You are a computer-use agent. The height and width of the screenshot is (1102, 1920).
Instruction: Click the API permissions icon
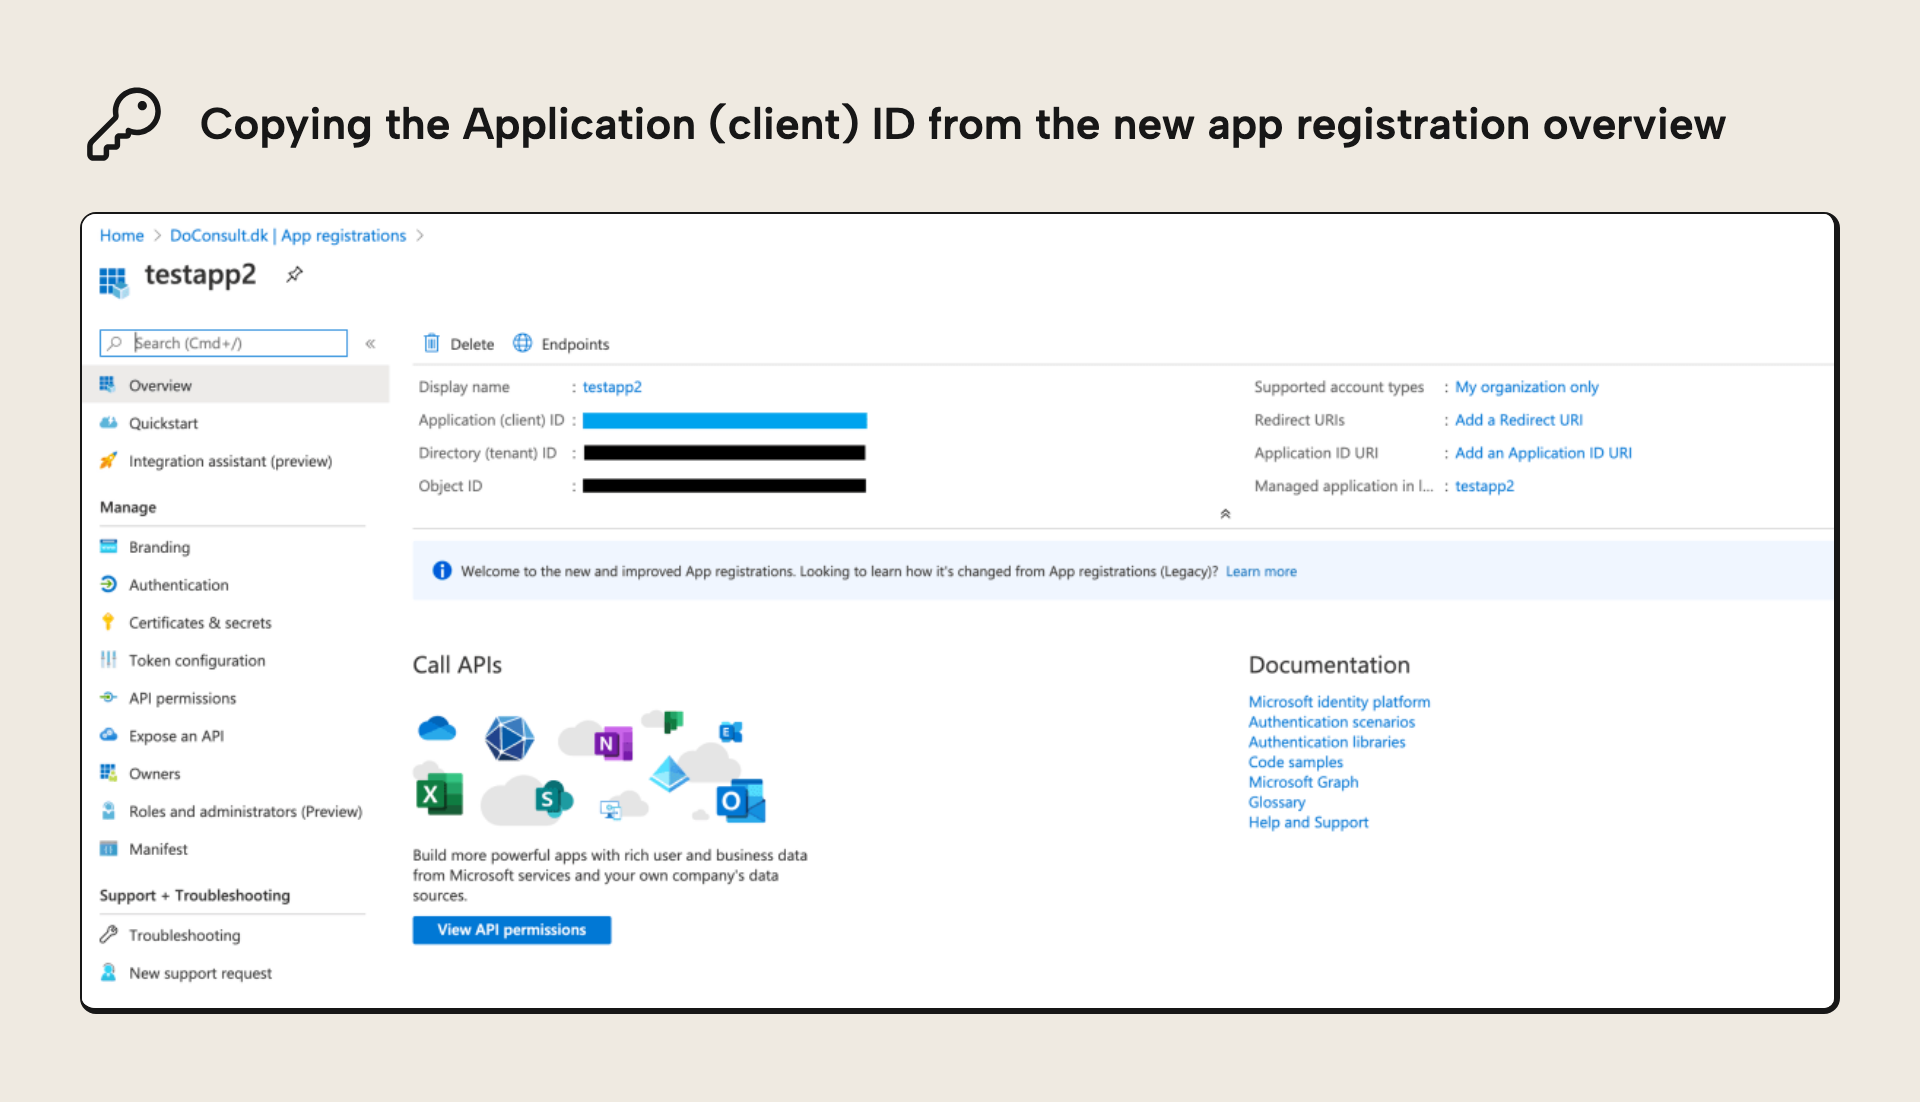pyautogui.click(x=108, y=697)
